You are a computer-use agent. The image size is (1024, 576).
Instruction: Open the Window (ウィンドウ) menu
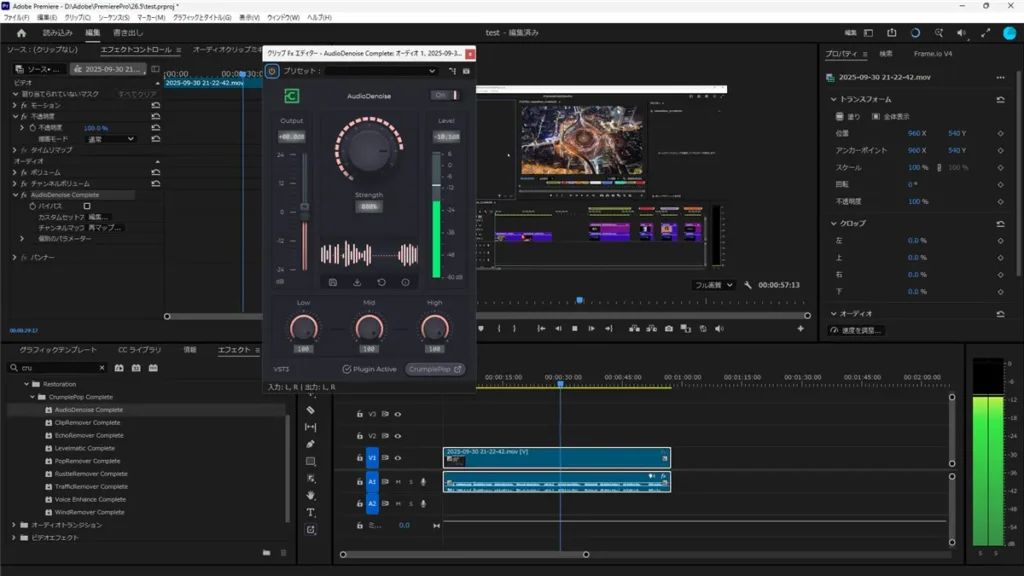283,18
